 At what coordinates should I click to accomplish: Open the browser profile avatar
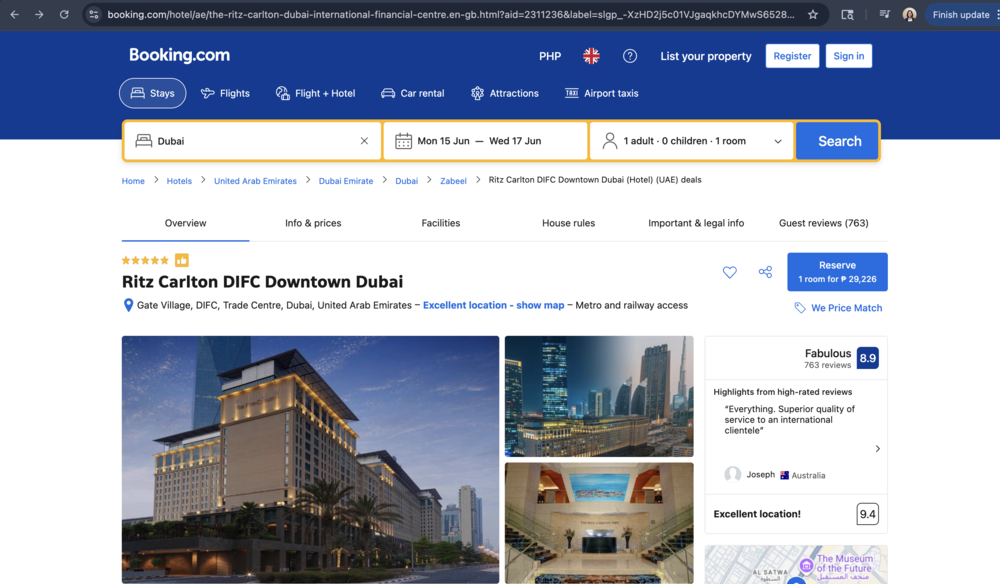(x=909, y=14)
